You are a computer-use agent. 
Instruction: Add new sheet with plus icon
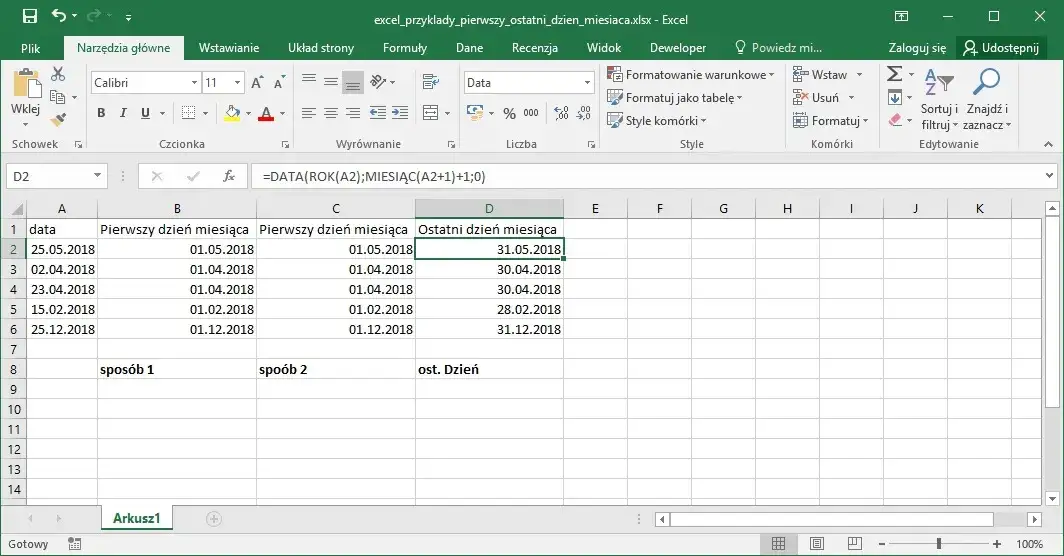tap(213, 518)
